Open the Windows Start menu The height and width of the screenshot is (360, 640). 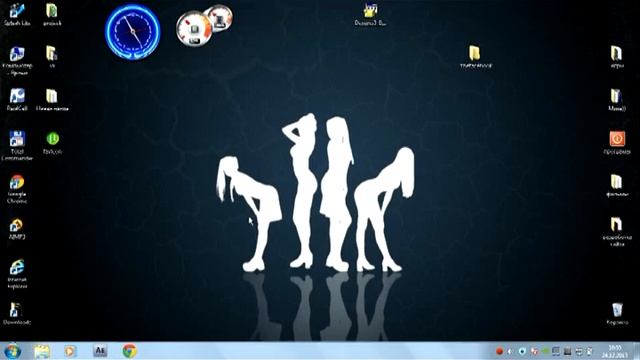click(12, 351)
